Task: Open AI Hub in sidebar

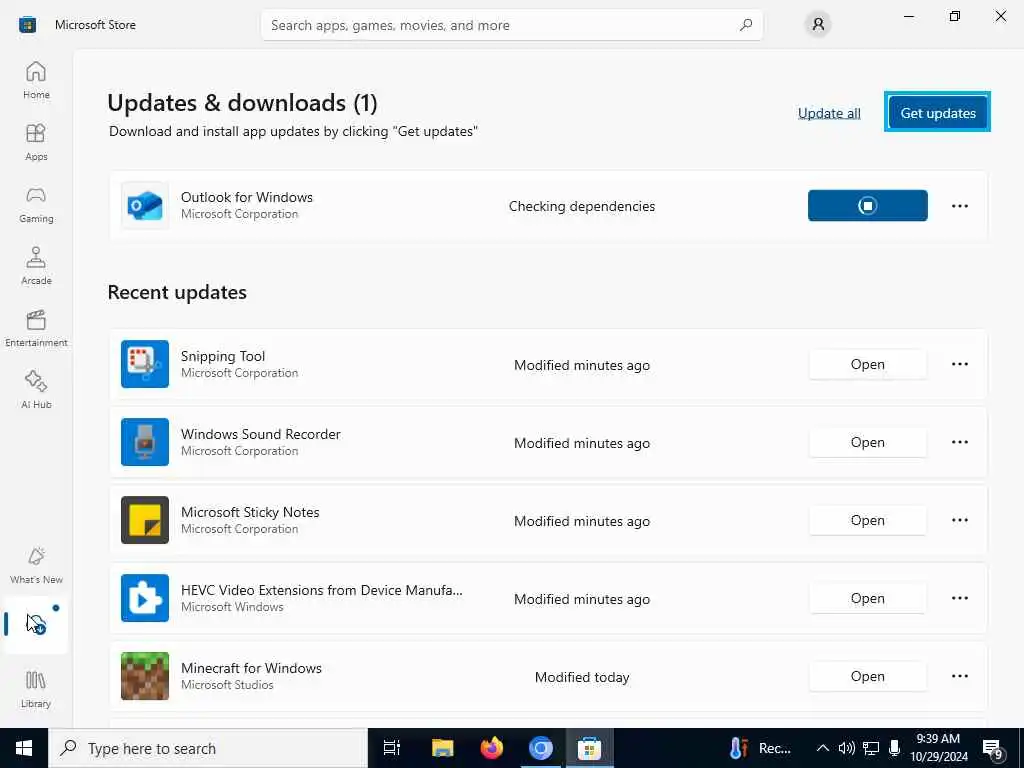Action: click(x=36, y=390)
